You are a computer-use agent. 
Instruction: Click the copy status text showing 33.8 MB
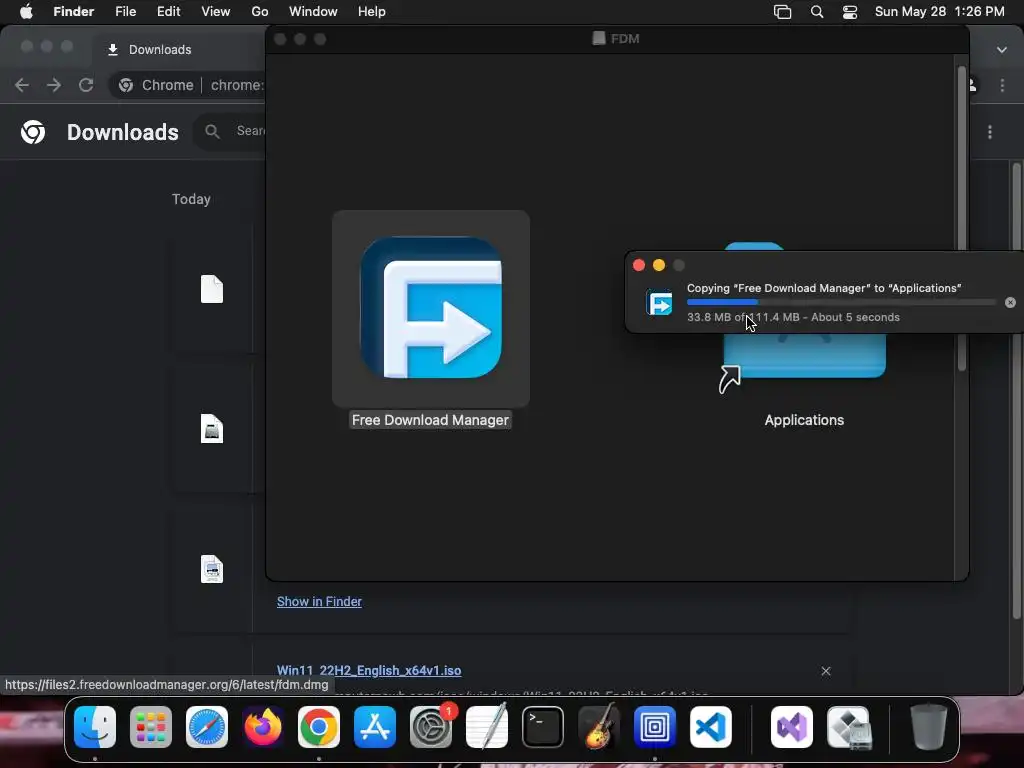(793, 317)
